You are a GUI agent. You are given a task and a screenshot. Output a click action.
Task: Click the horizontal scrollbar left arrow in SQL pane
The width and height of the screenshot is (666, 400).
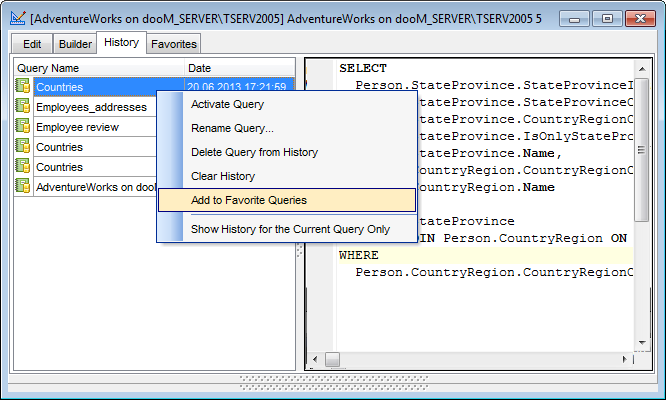click(x=315, y=359)
